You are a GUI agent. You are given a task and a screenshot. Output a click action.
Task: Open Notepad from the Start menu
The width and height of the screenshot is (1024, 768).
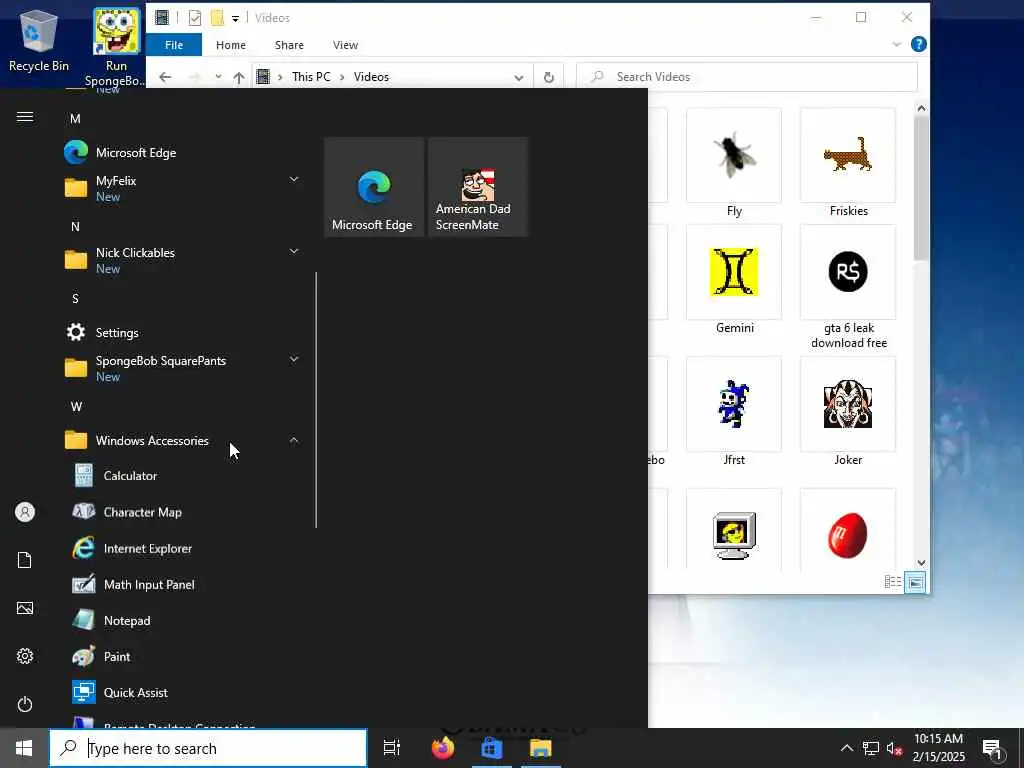coord(181,620)
